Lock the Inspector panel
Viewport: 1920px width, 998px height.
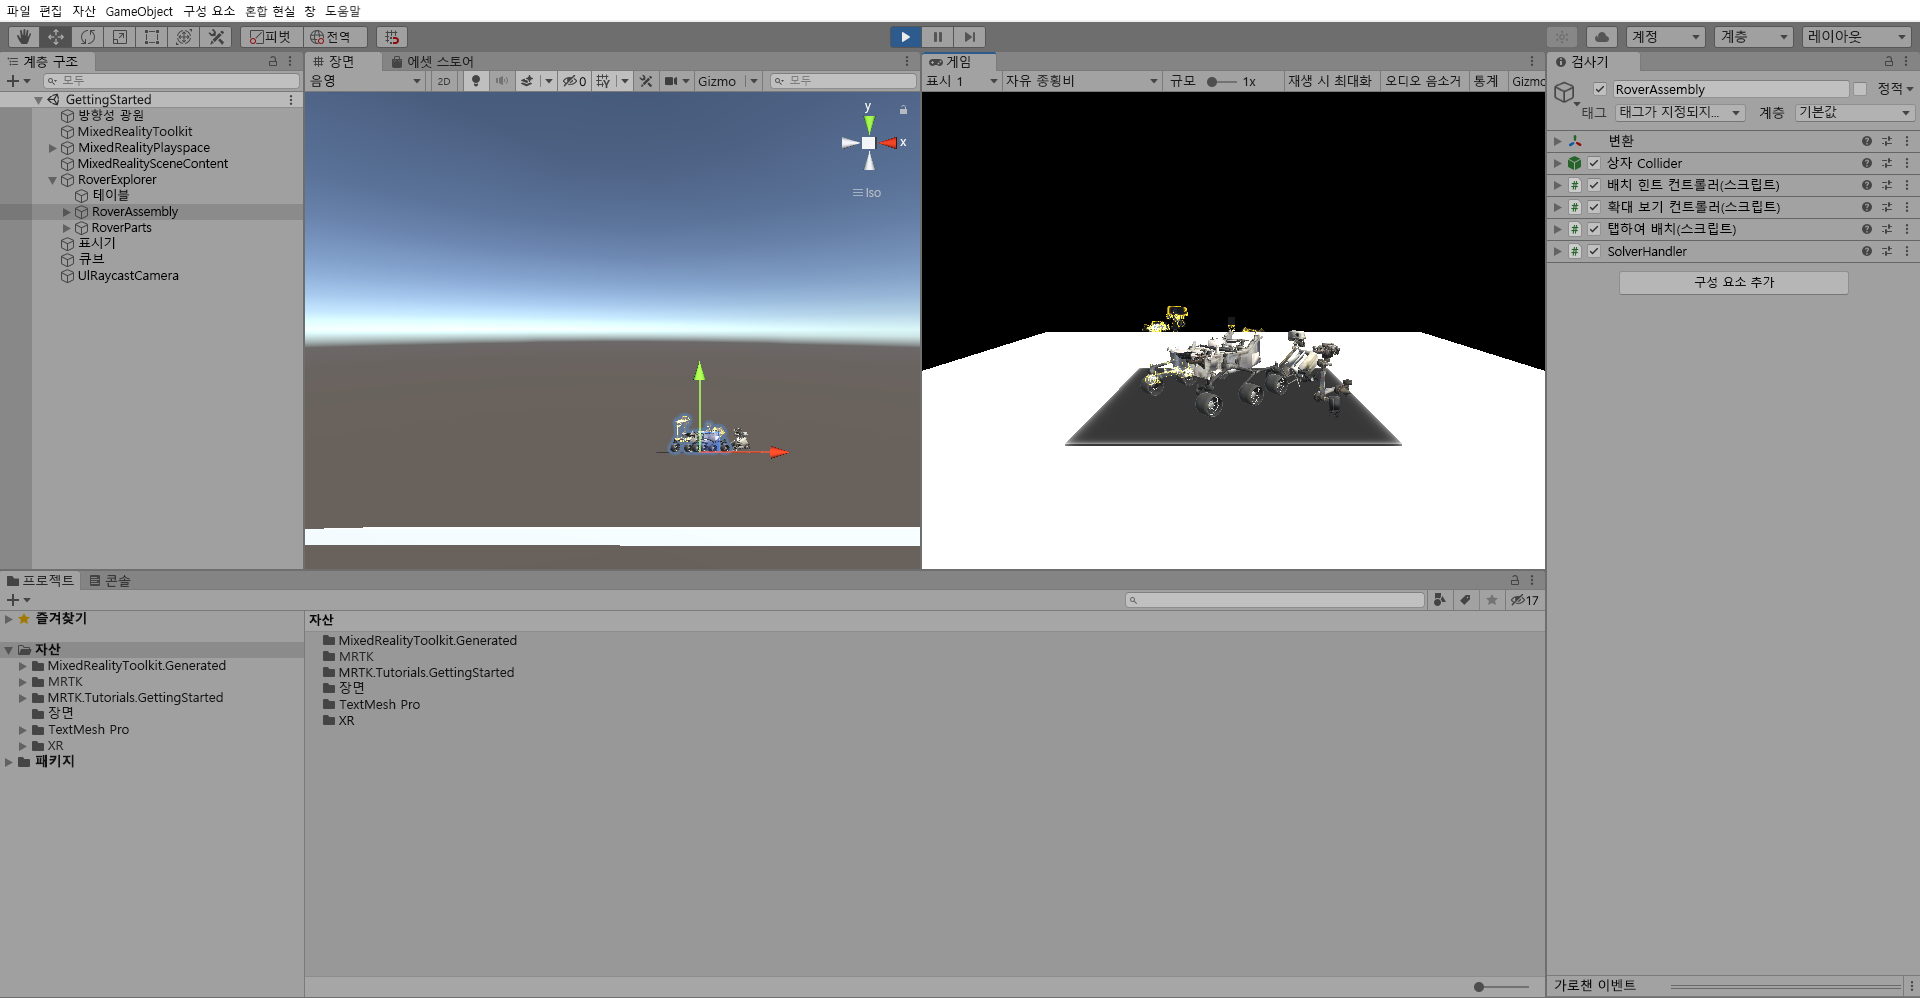(1889, 62)
